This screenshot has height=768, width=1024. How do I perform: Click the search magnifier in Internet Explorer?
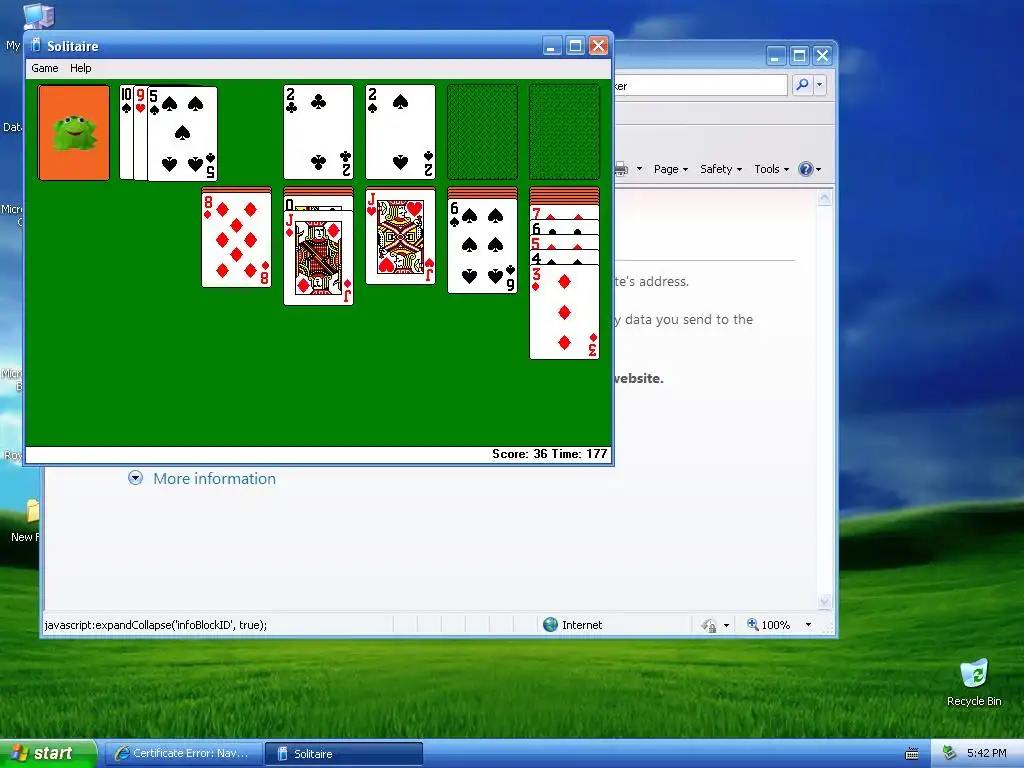[x=803, y=85]
